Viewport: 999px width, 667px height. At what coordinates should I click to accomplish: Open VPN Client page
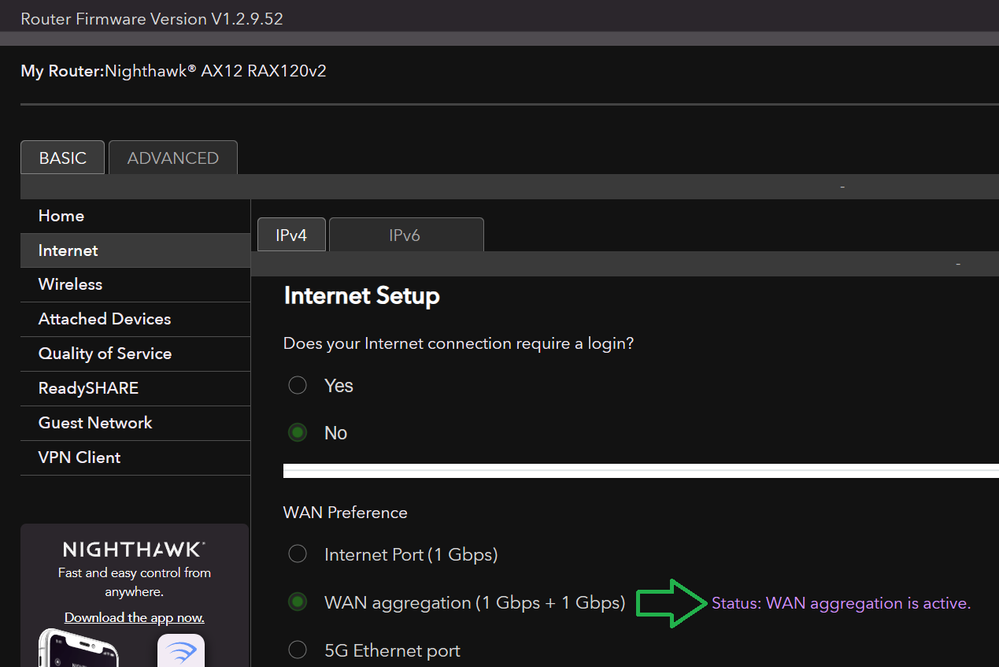click(x=135, y=457)
